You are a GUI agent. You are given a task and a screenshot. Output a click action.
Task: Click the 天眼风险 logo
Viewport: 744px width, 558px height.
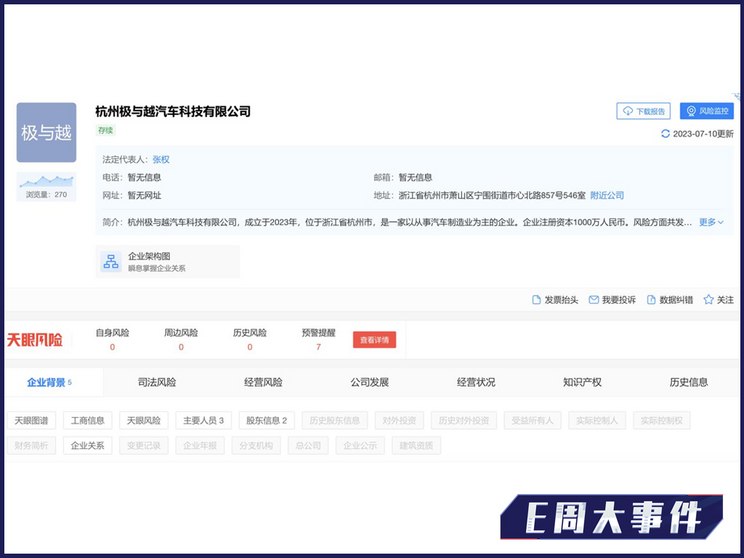[35, 340]
